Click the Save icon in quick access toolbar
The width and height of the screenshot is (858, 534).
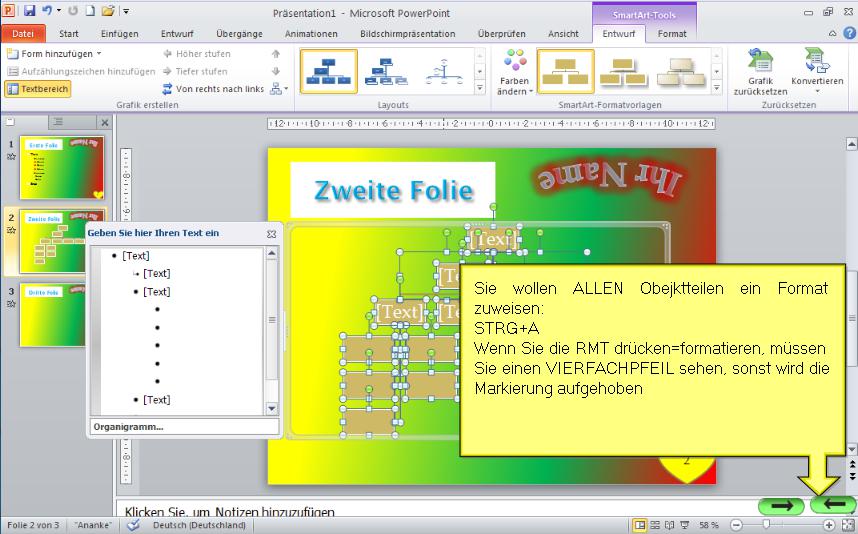[x=29, y=11]
